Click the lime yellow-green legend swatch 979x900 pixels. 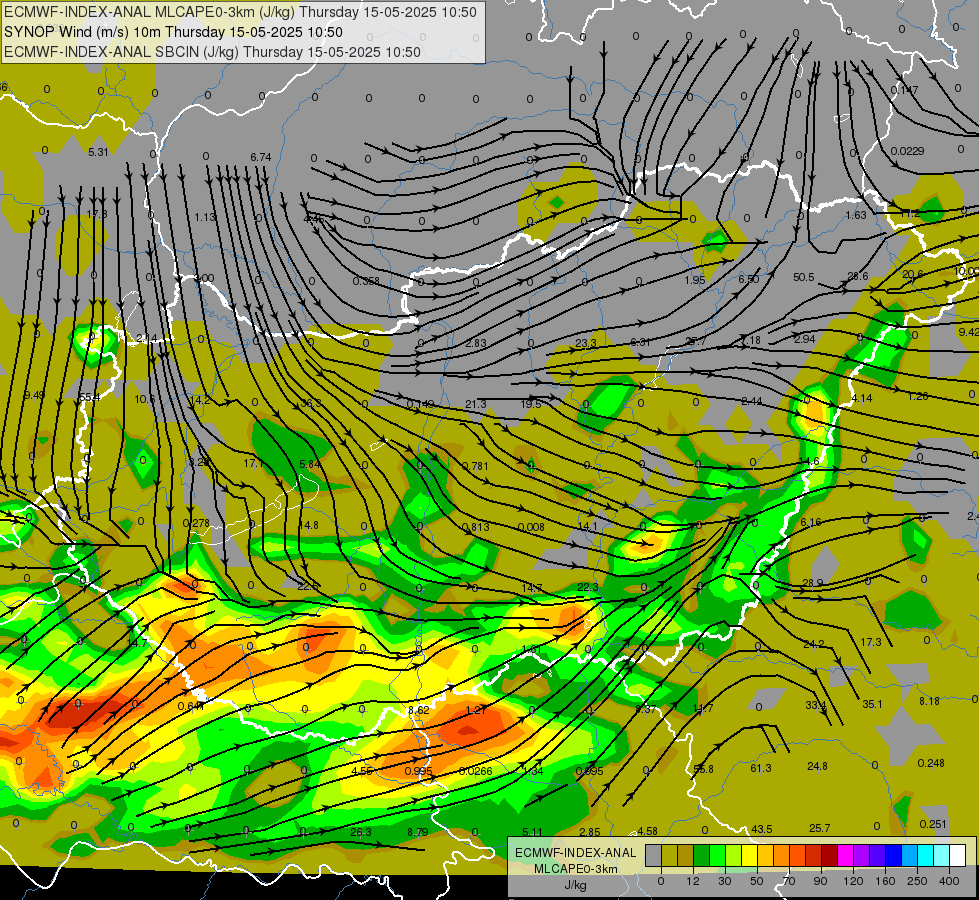click(734, 855)
